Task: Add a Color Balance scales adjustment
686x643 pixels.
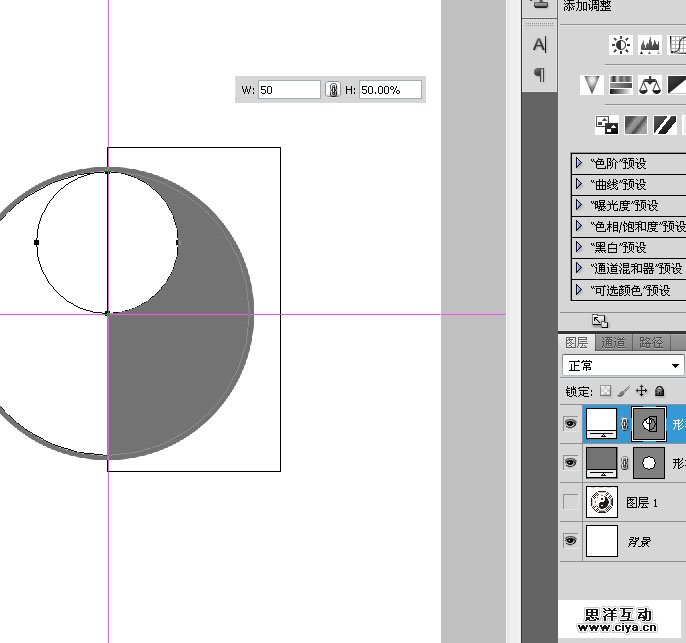Action: 650,85
